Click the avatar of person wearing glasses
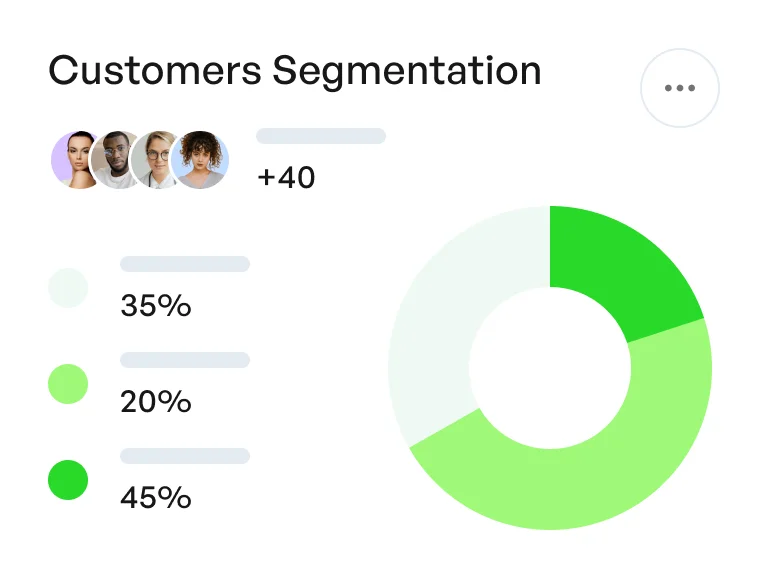The width and height of the screenshot is (768, 576). (156, 160)
